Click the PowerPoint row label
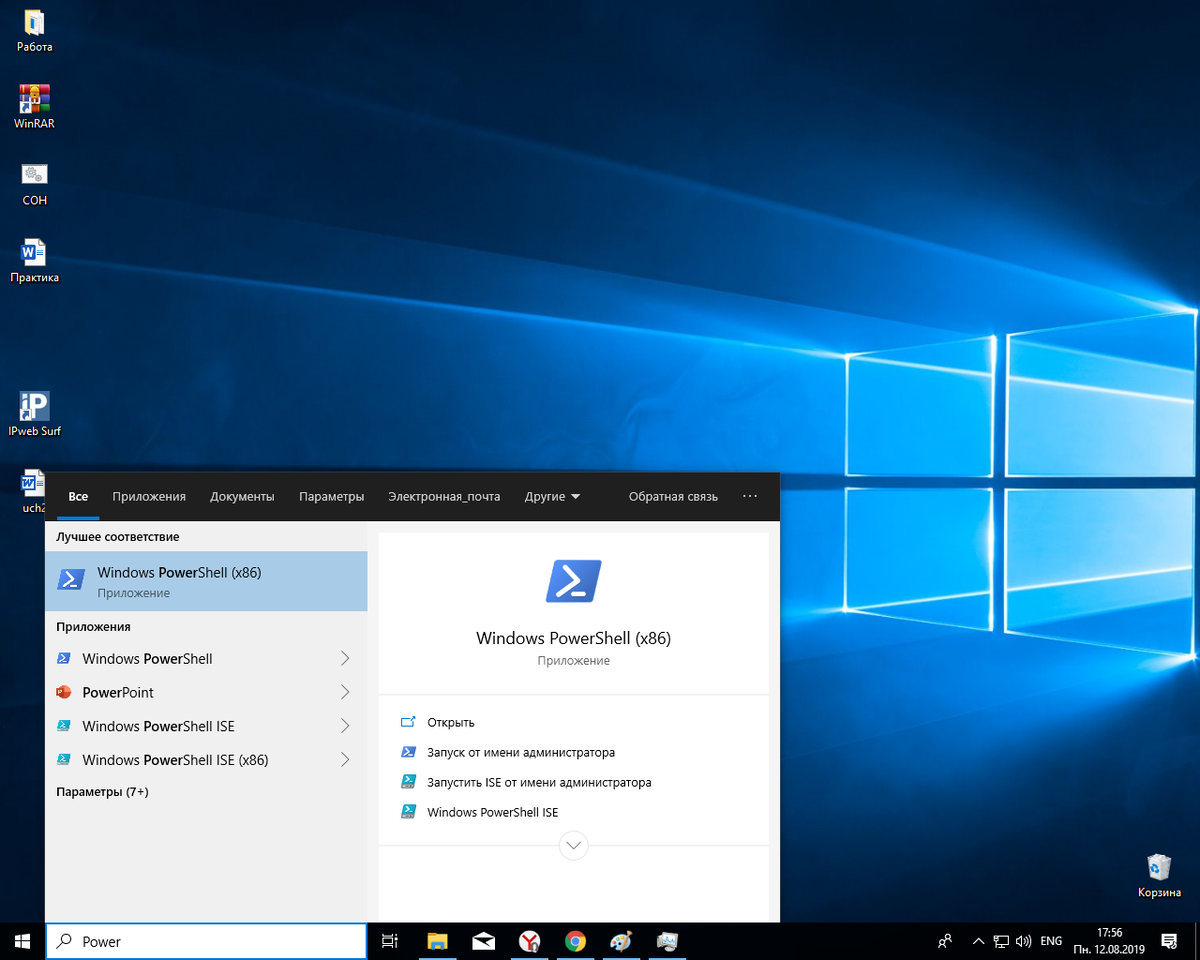The width and height of the screenshot is (1200, 960). [x=118, y=692]
